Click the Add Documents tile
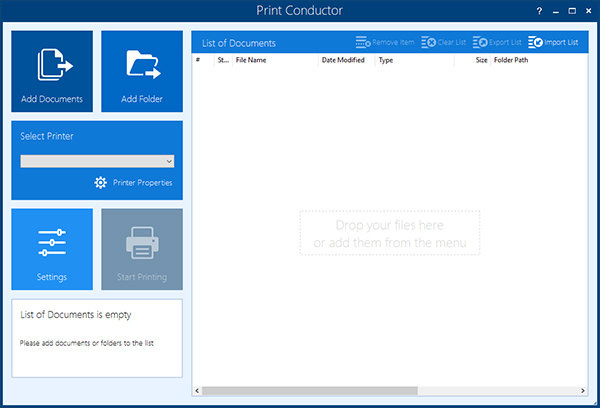The height and width of the screenshot is (408, 600). [x=52, y=71]
